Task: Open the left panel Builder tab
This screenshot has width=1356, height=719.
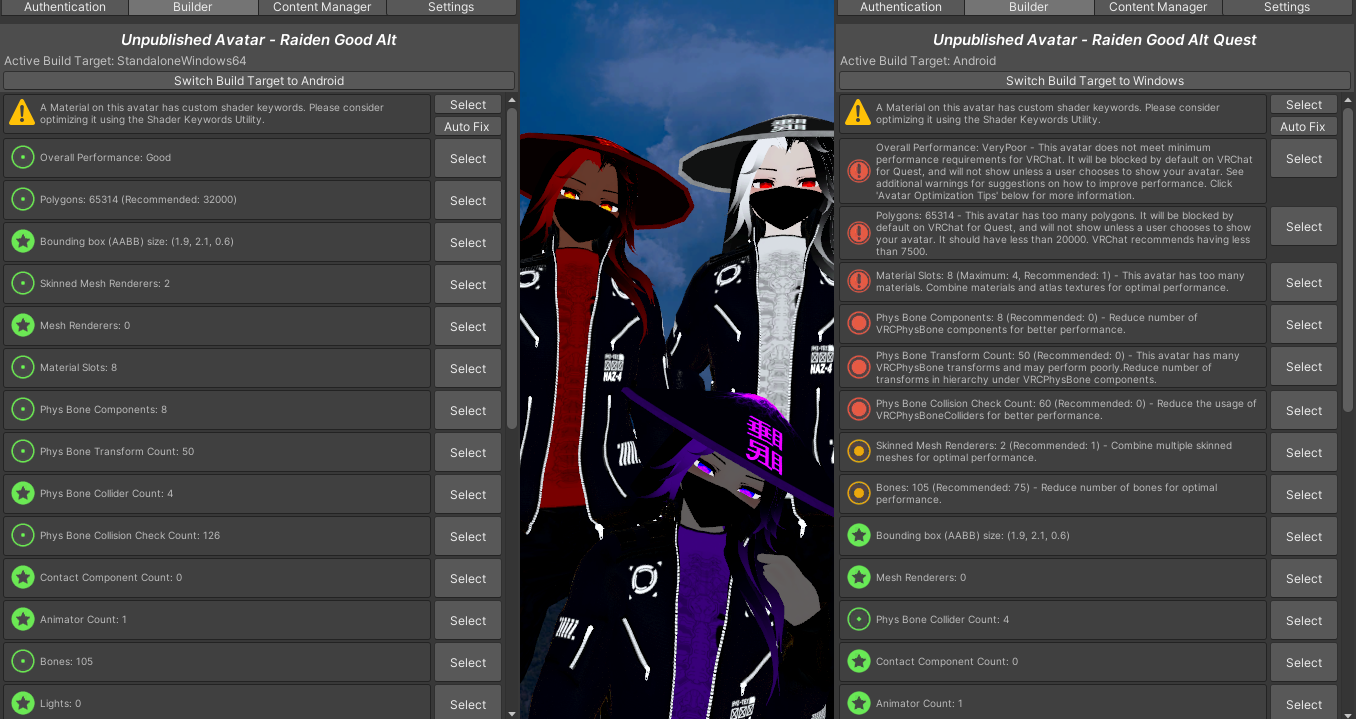Action: [x=193, y=7]
